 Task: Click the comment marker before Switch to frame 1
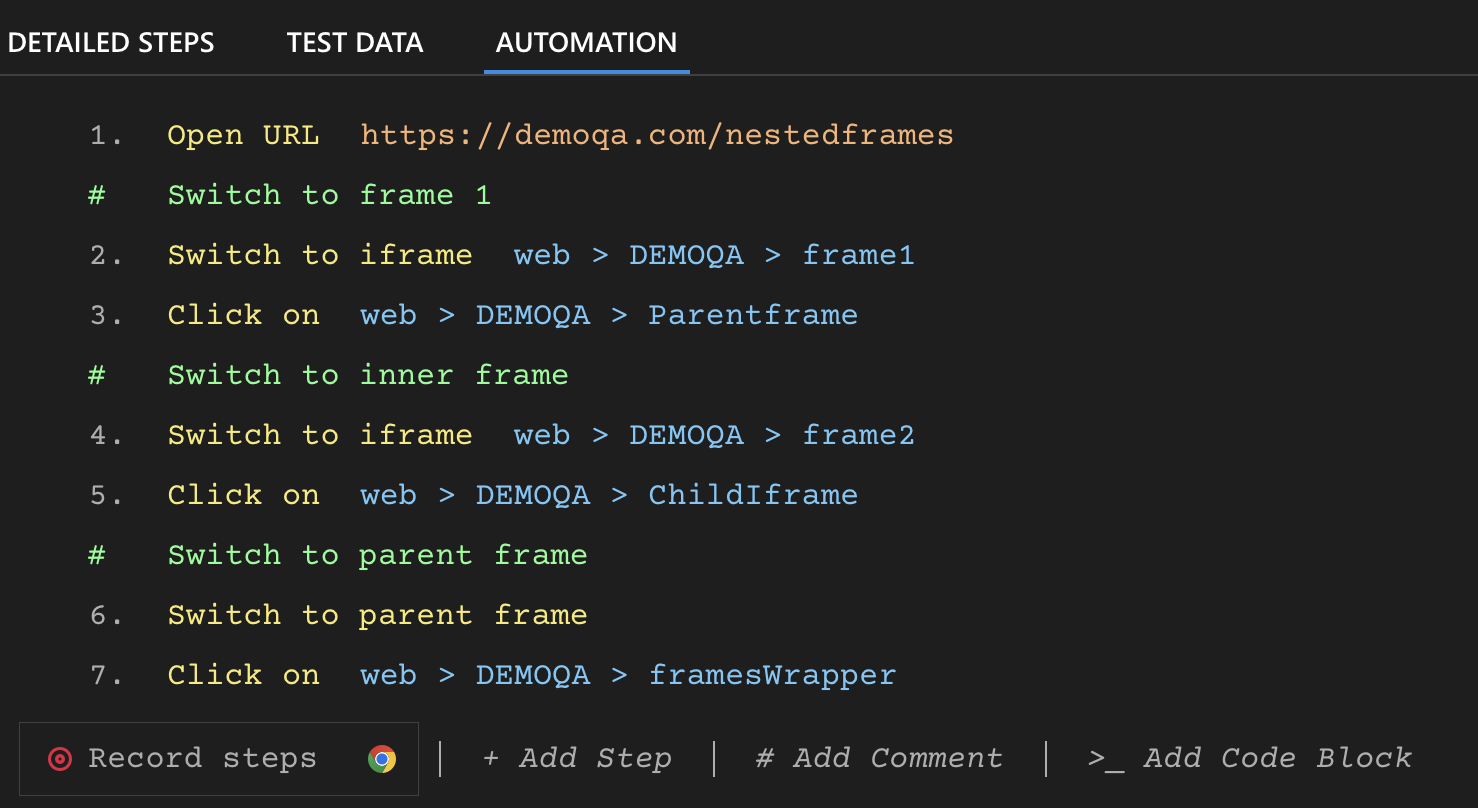pos(95,194)
